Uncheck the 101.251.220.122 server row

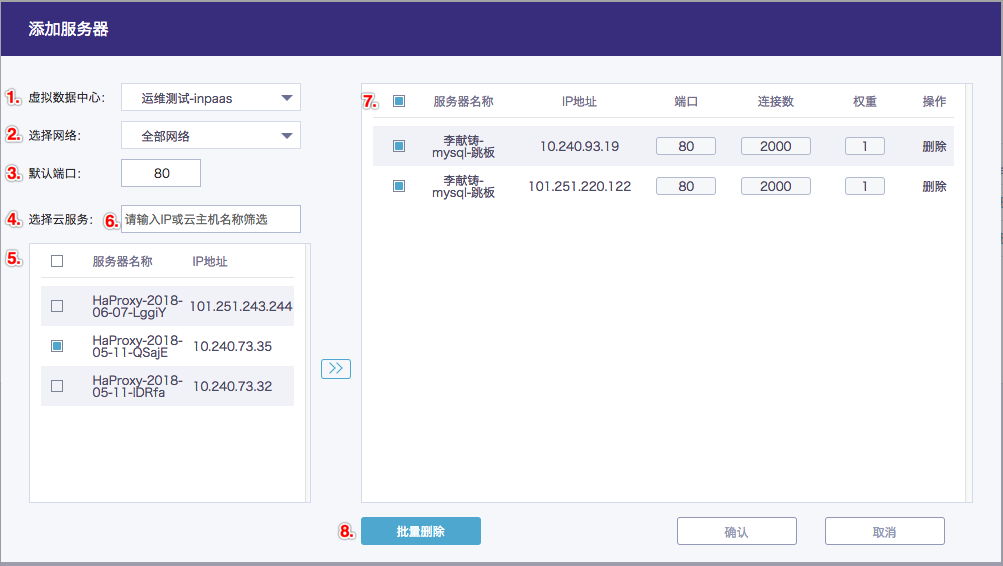coord(399,186)
